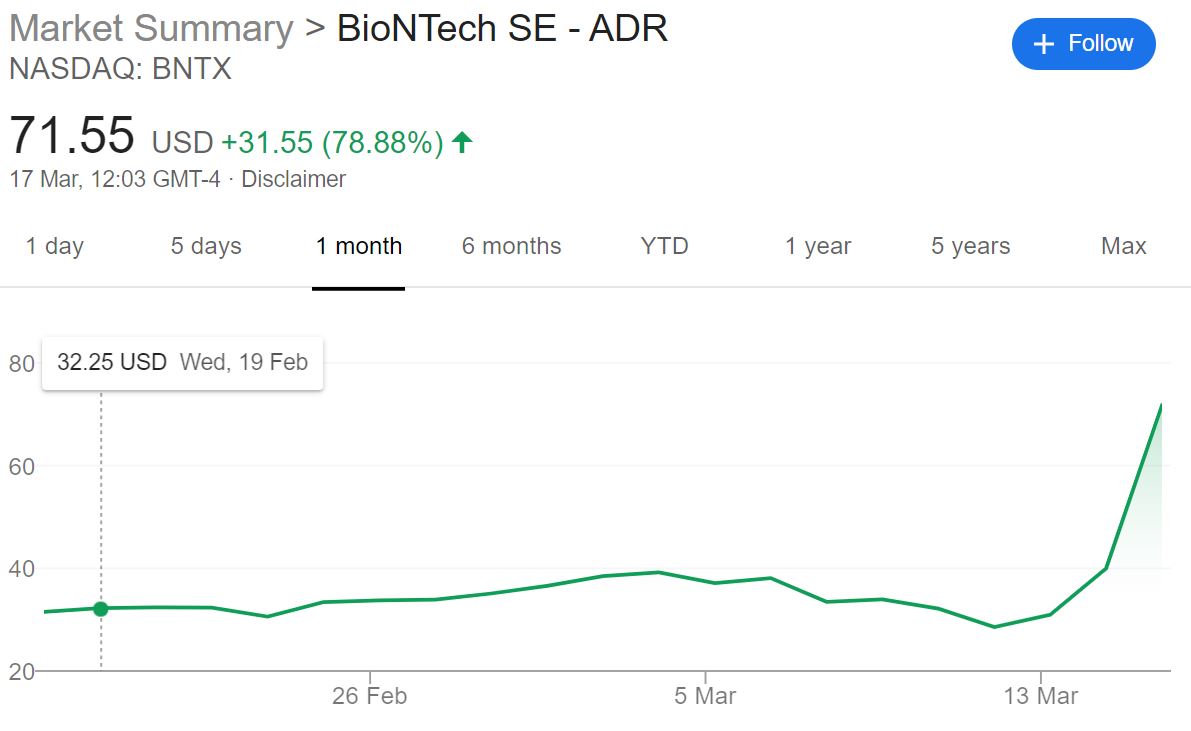Click the 5 Mar date label
Image resolution: width=1191 pixels, height=731 pixels.
tap(705, 696)
